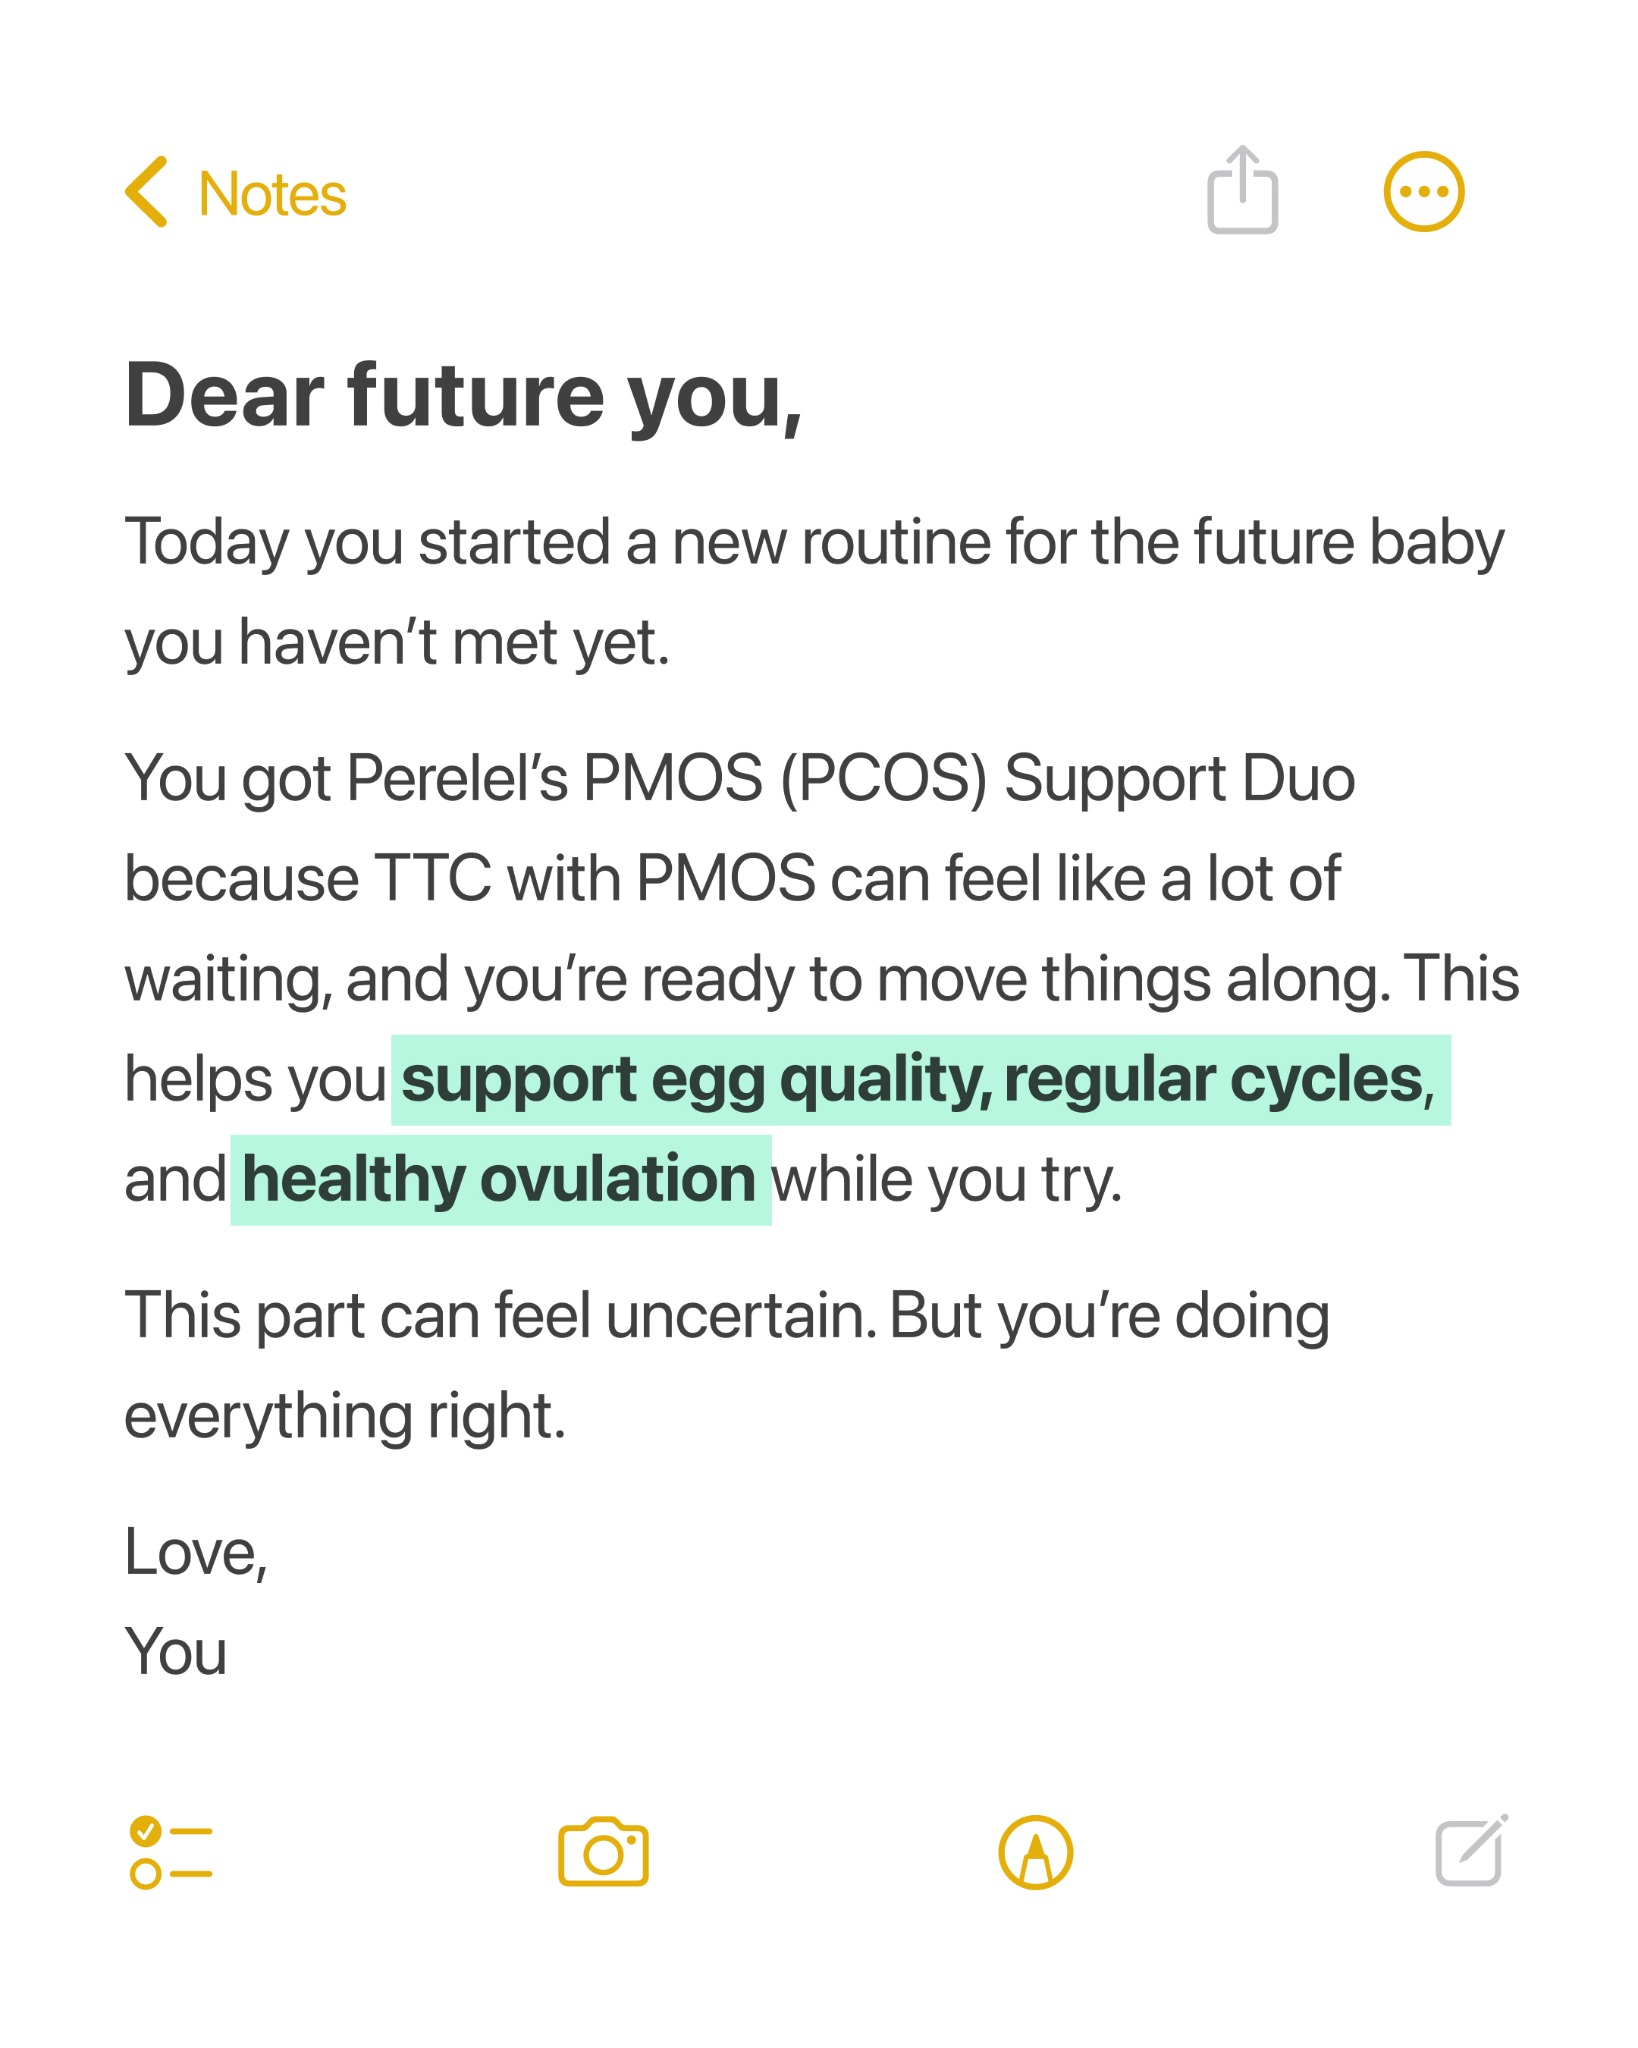Viewport: 1638px width, 2048px height.
Task: Click on "Perelel's PMOS (PCOS) Support Duo" text
Action: click(850, 779)
